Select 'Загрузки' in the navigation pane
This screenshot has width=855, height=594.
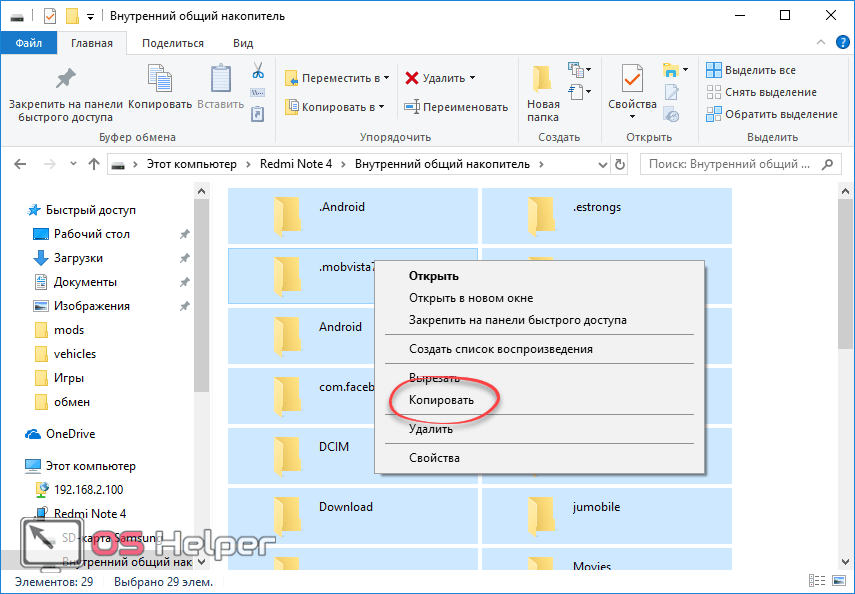(78, 258)
